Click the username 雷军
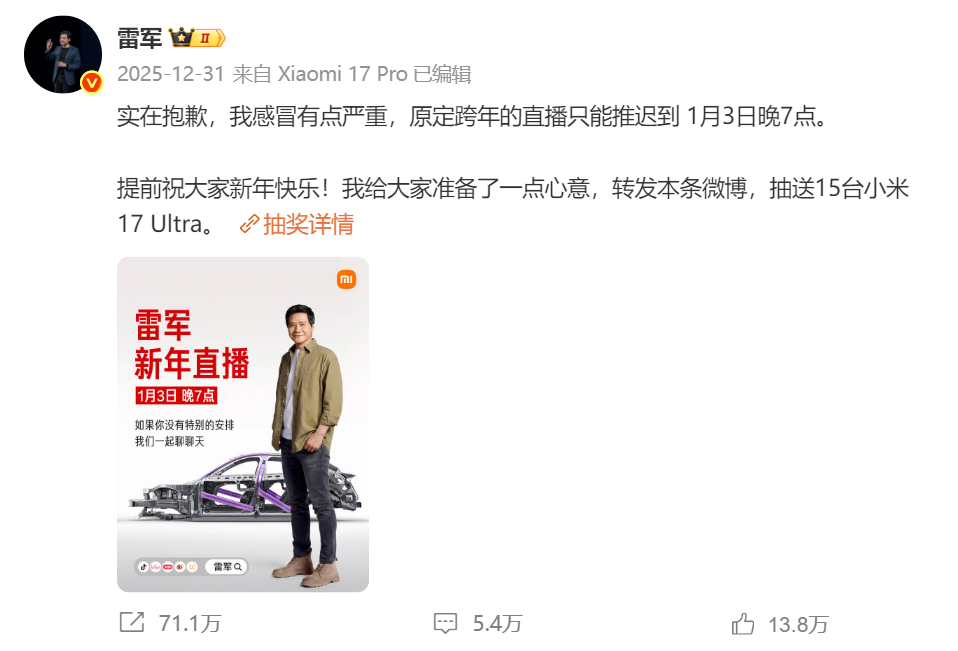This screenshot has height=651, width=958. [139, 38]
